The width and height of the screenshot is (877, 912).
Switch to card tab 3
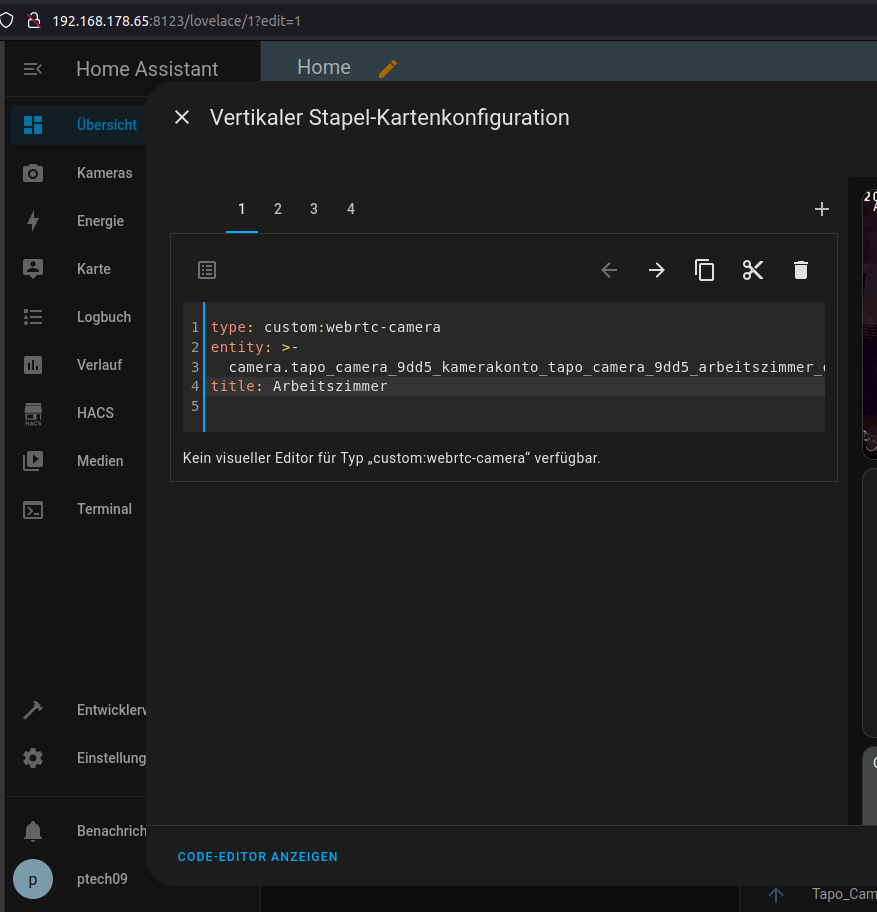tap(314, 209)
